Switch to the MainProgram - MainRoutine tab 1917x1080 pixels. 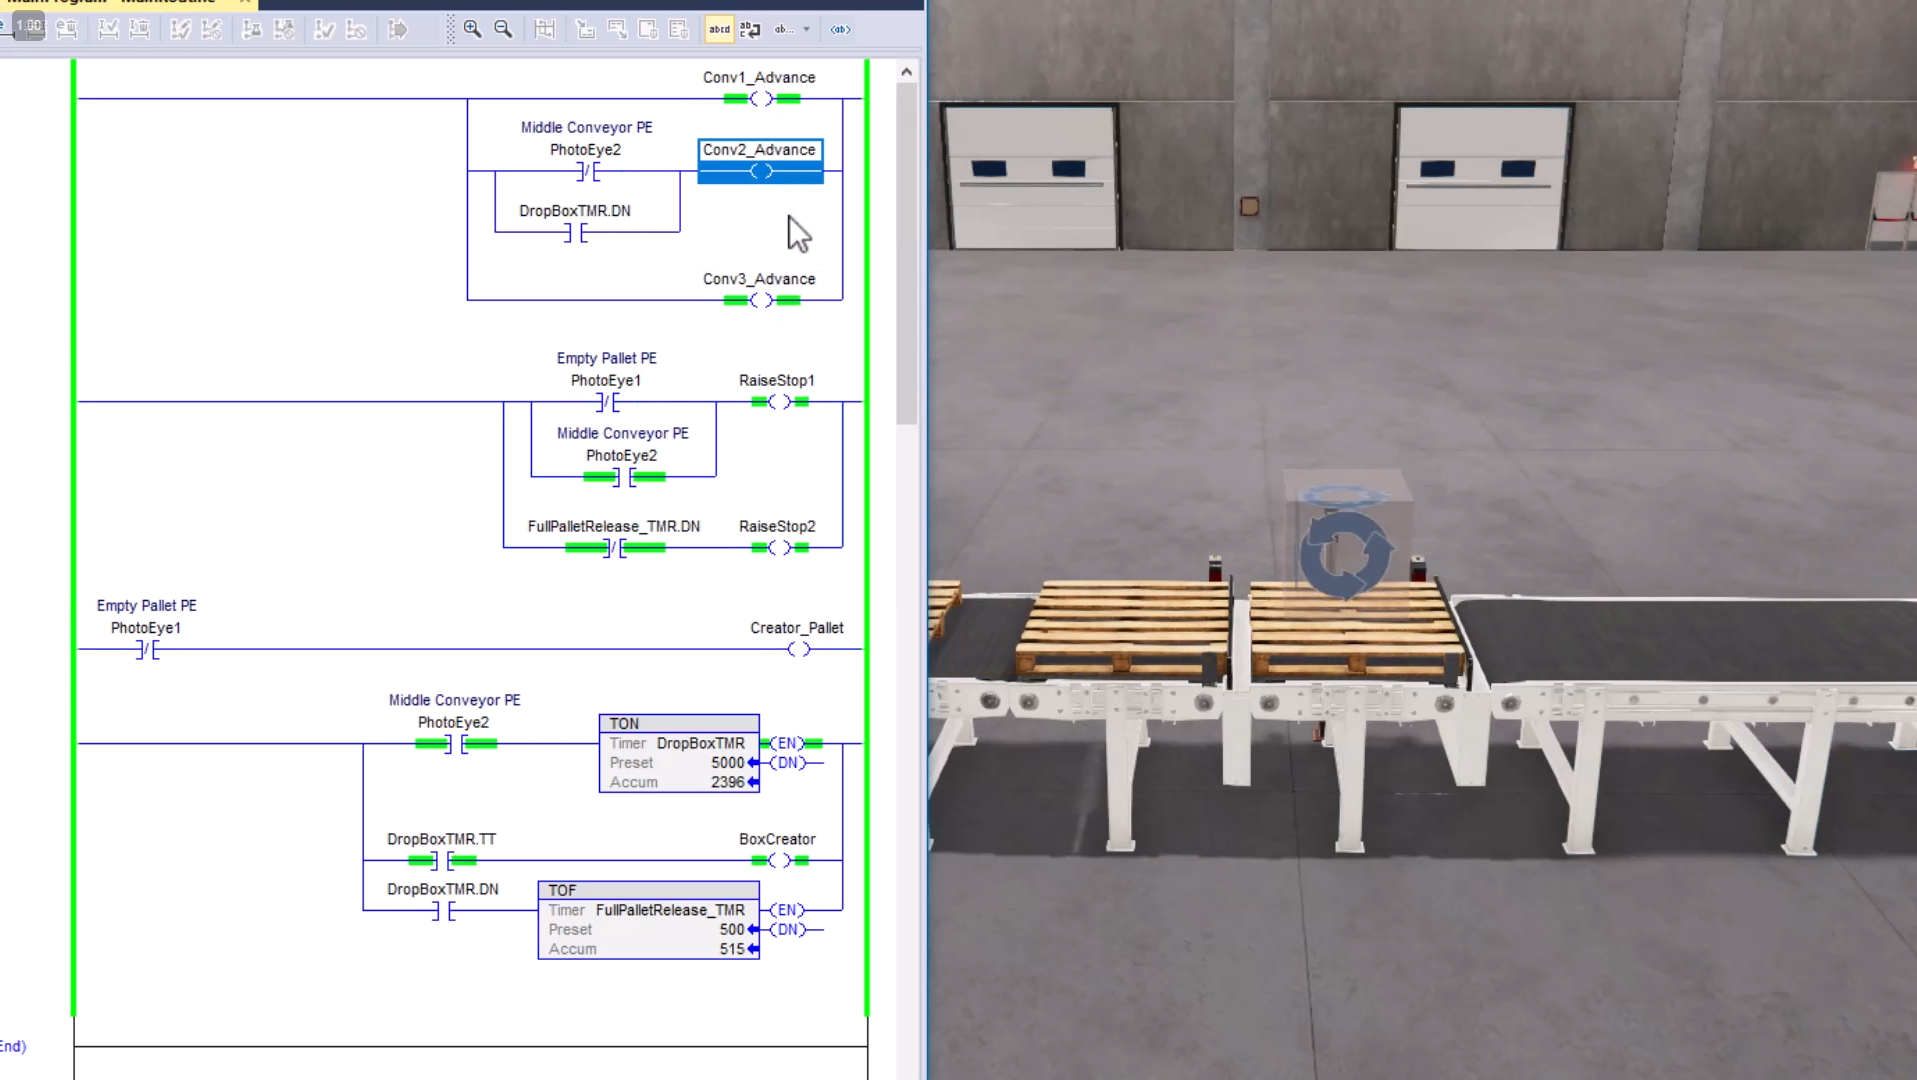click(x=120, y=3)
